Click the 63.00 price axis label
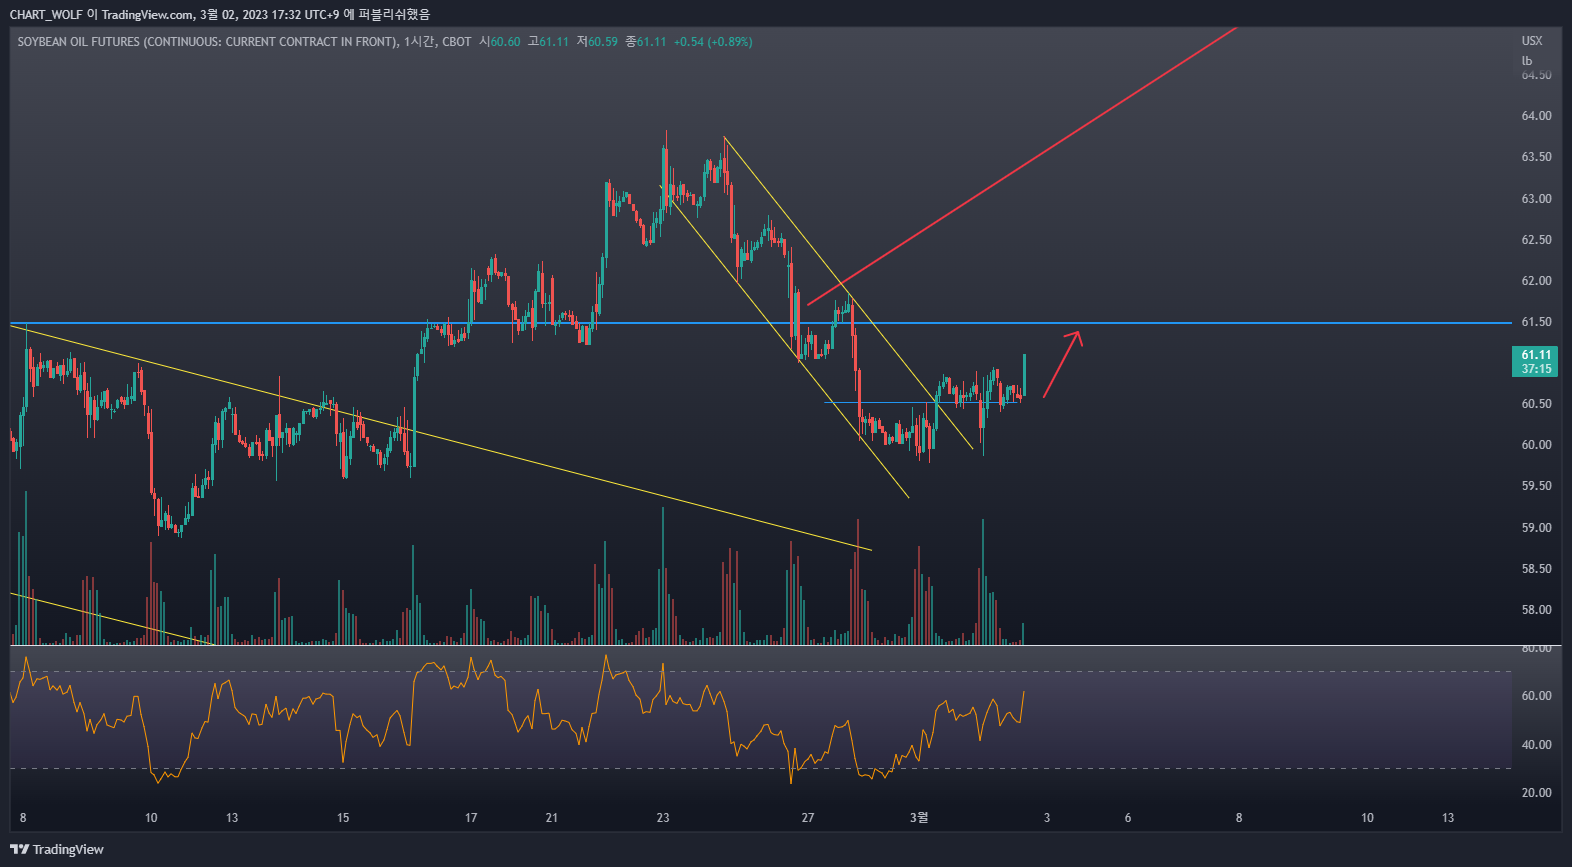This screenshot has height=867, width=1572. (1536, 199)
